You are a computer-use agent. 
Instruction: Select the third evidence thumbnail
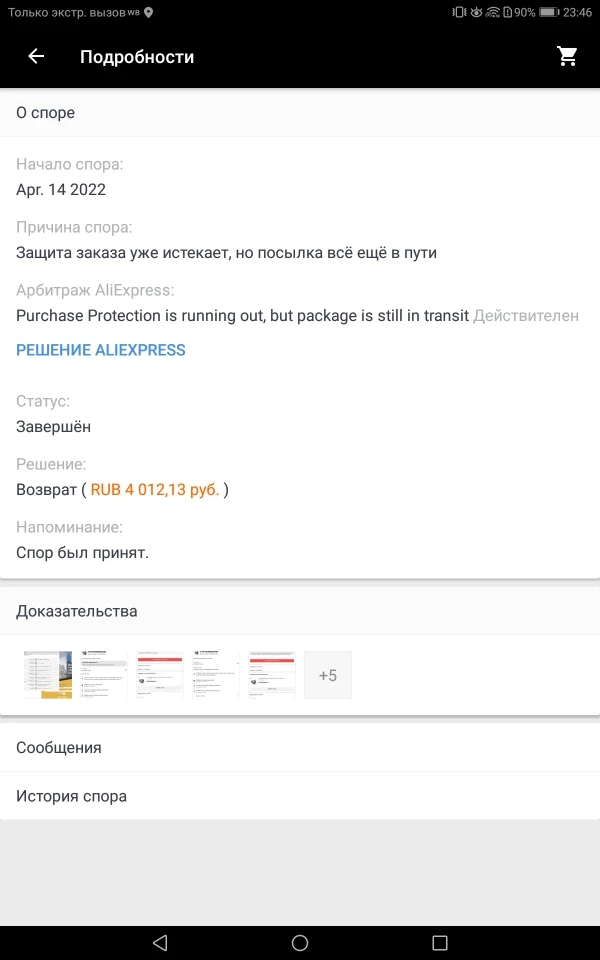click(160, 675)
